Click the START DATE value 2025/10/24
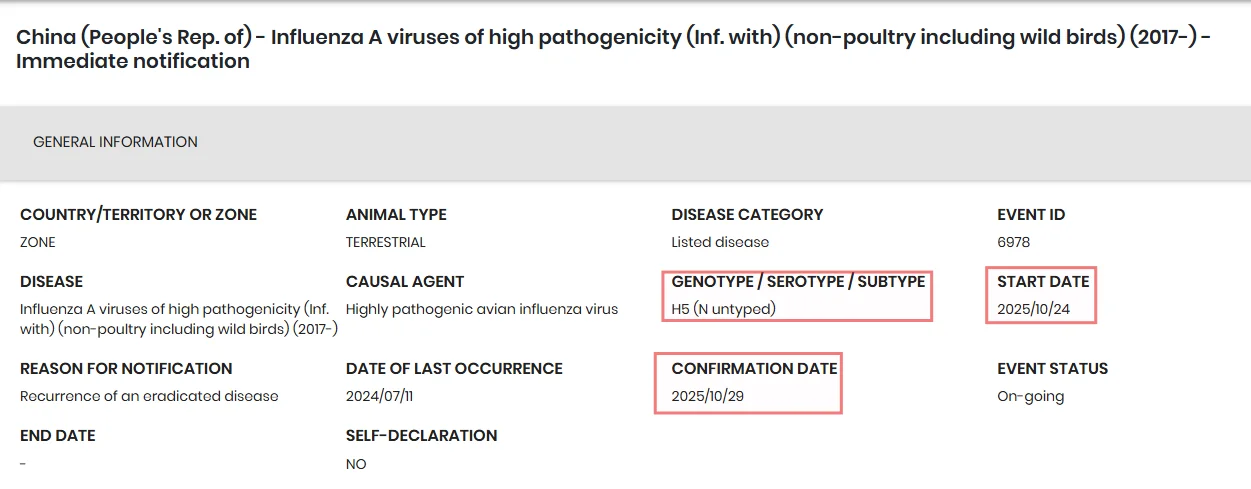The height and width of the screenshot is (489, 1251). 1033,309
